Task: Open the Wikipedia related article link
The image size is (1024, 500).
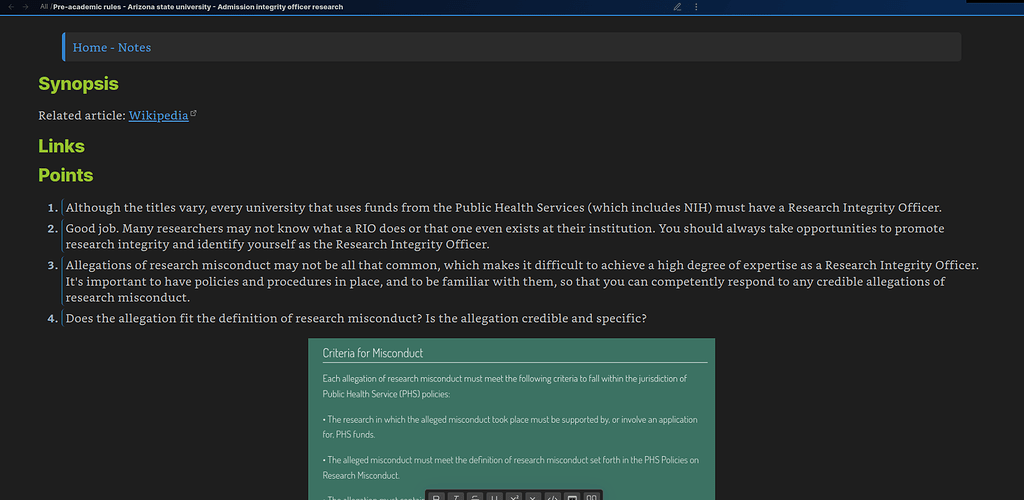Action: point(158,115)
